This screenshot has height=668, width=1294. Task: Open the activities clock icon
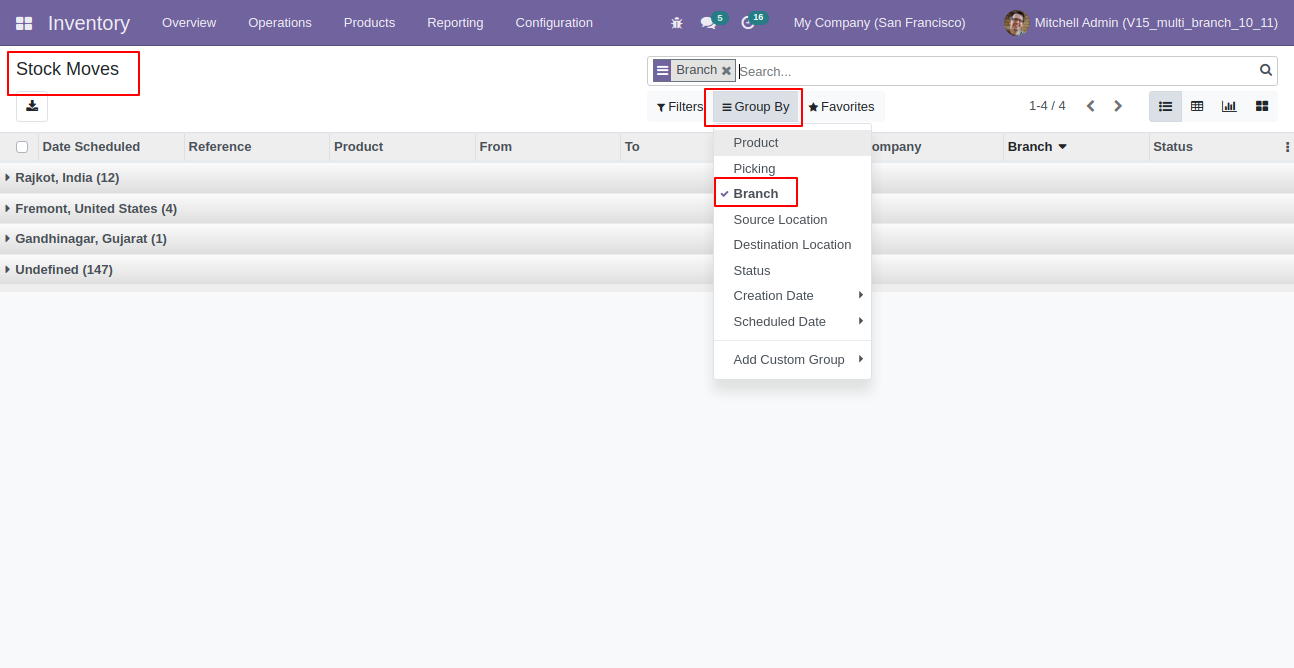[747, 23]
